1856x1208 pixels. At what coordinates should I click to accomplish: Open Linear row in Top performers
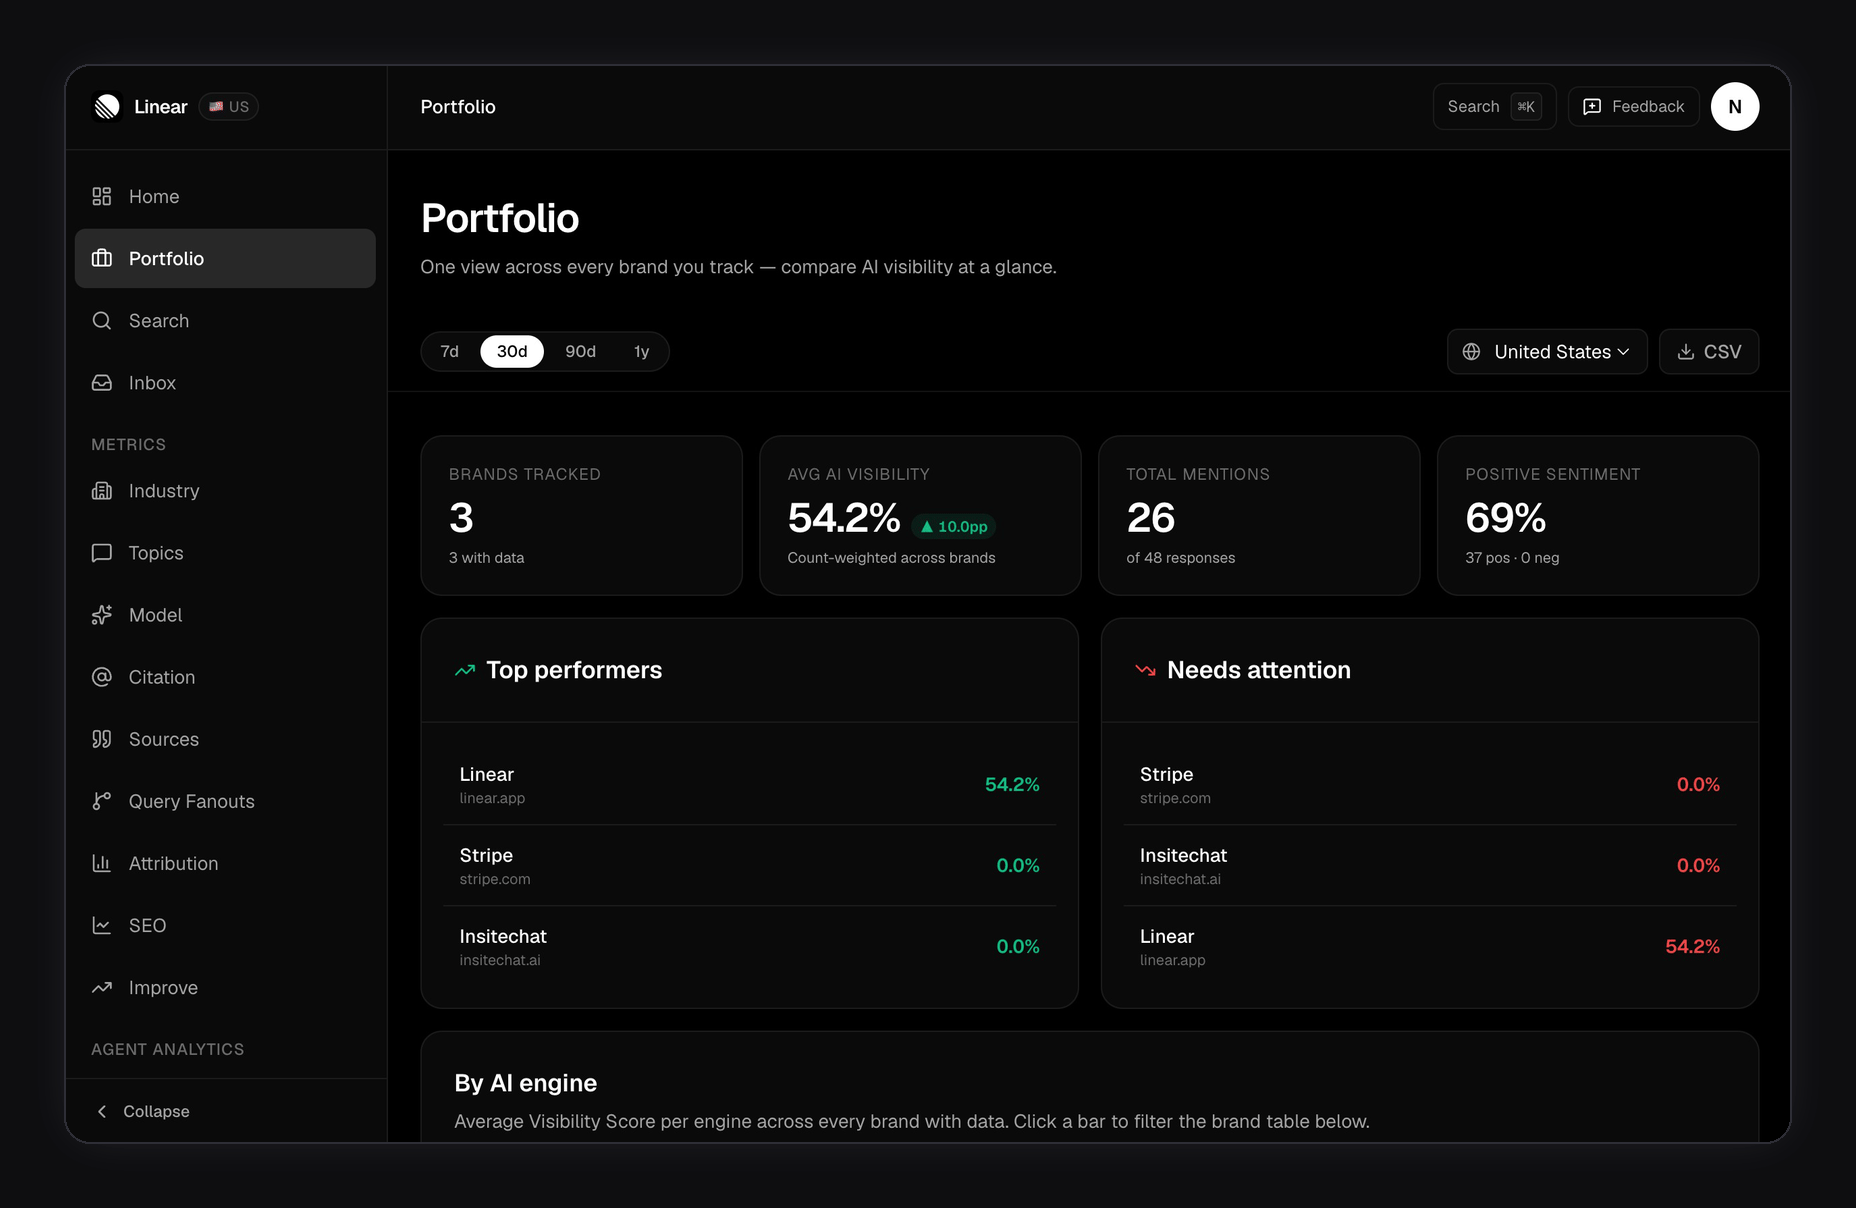(x=749, y=784)
